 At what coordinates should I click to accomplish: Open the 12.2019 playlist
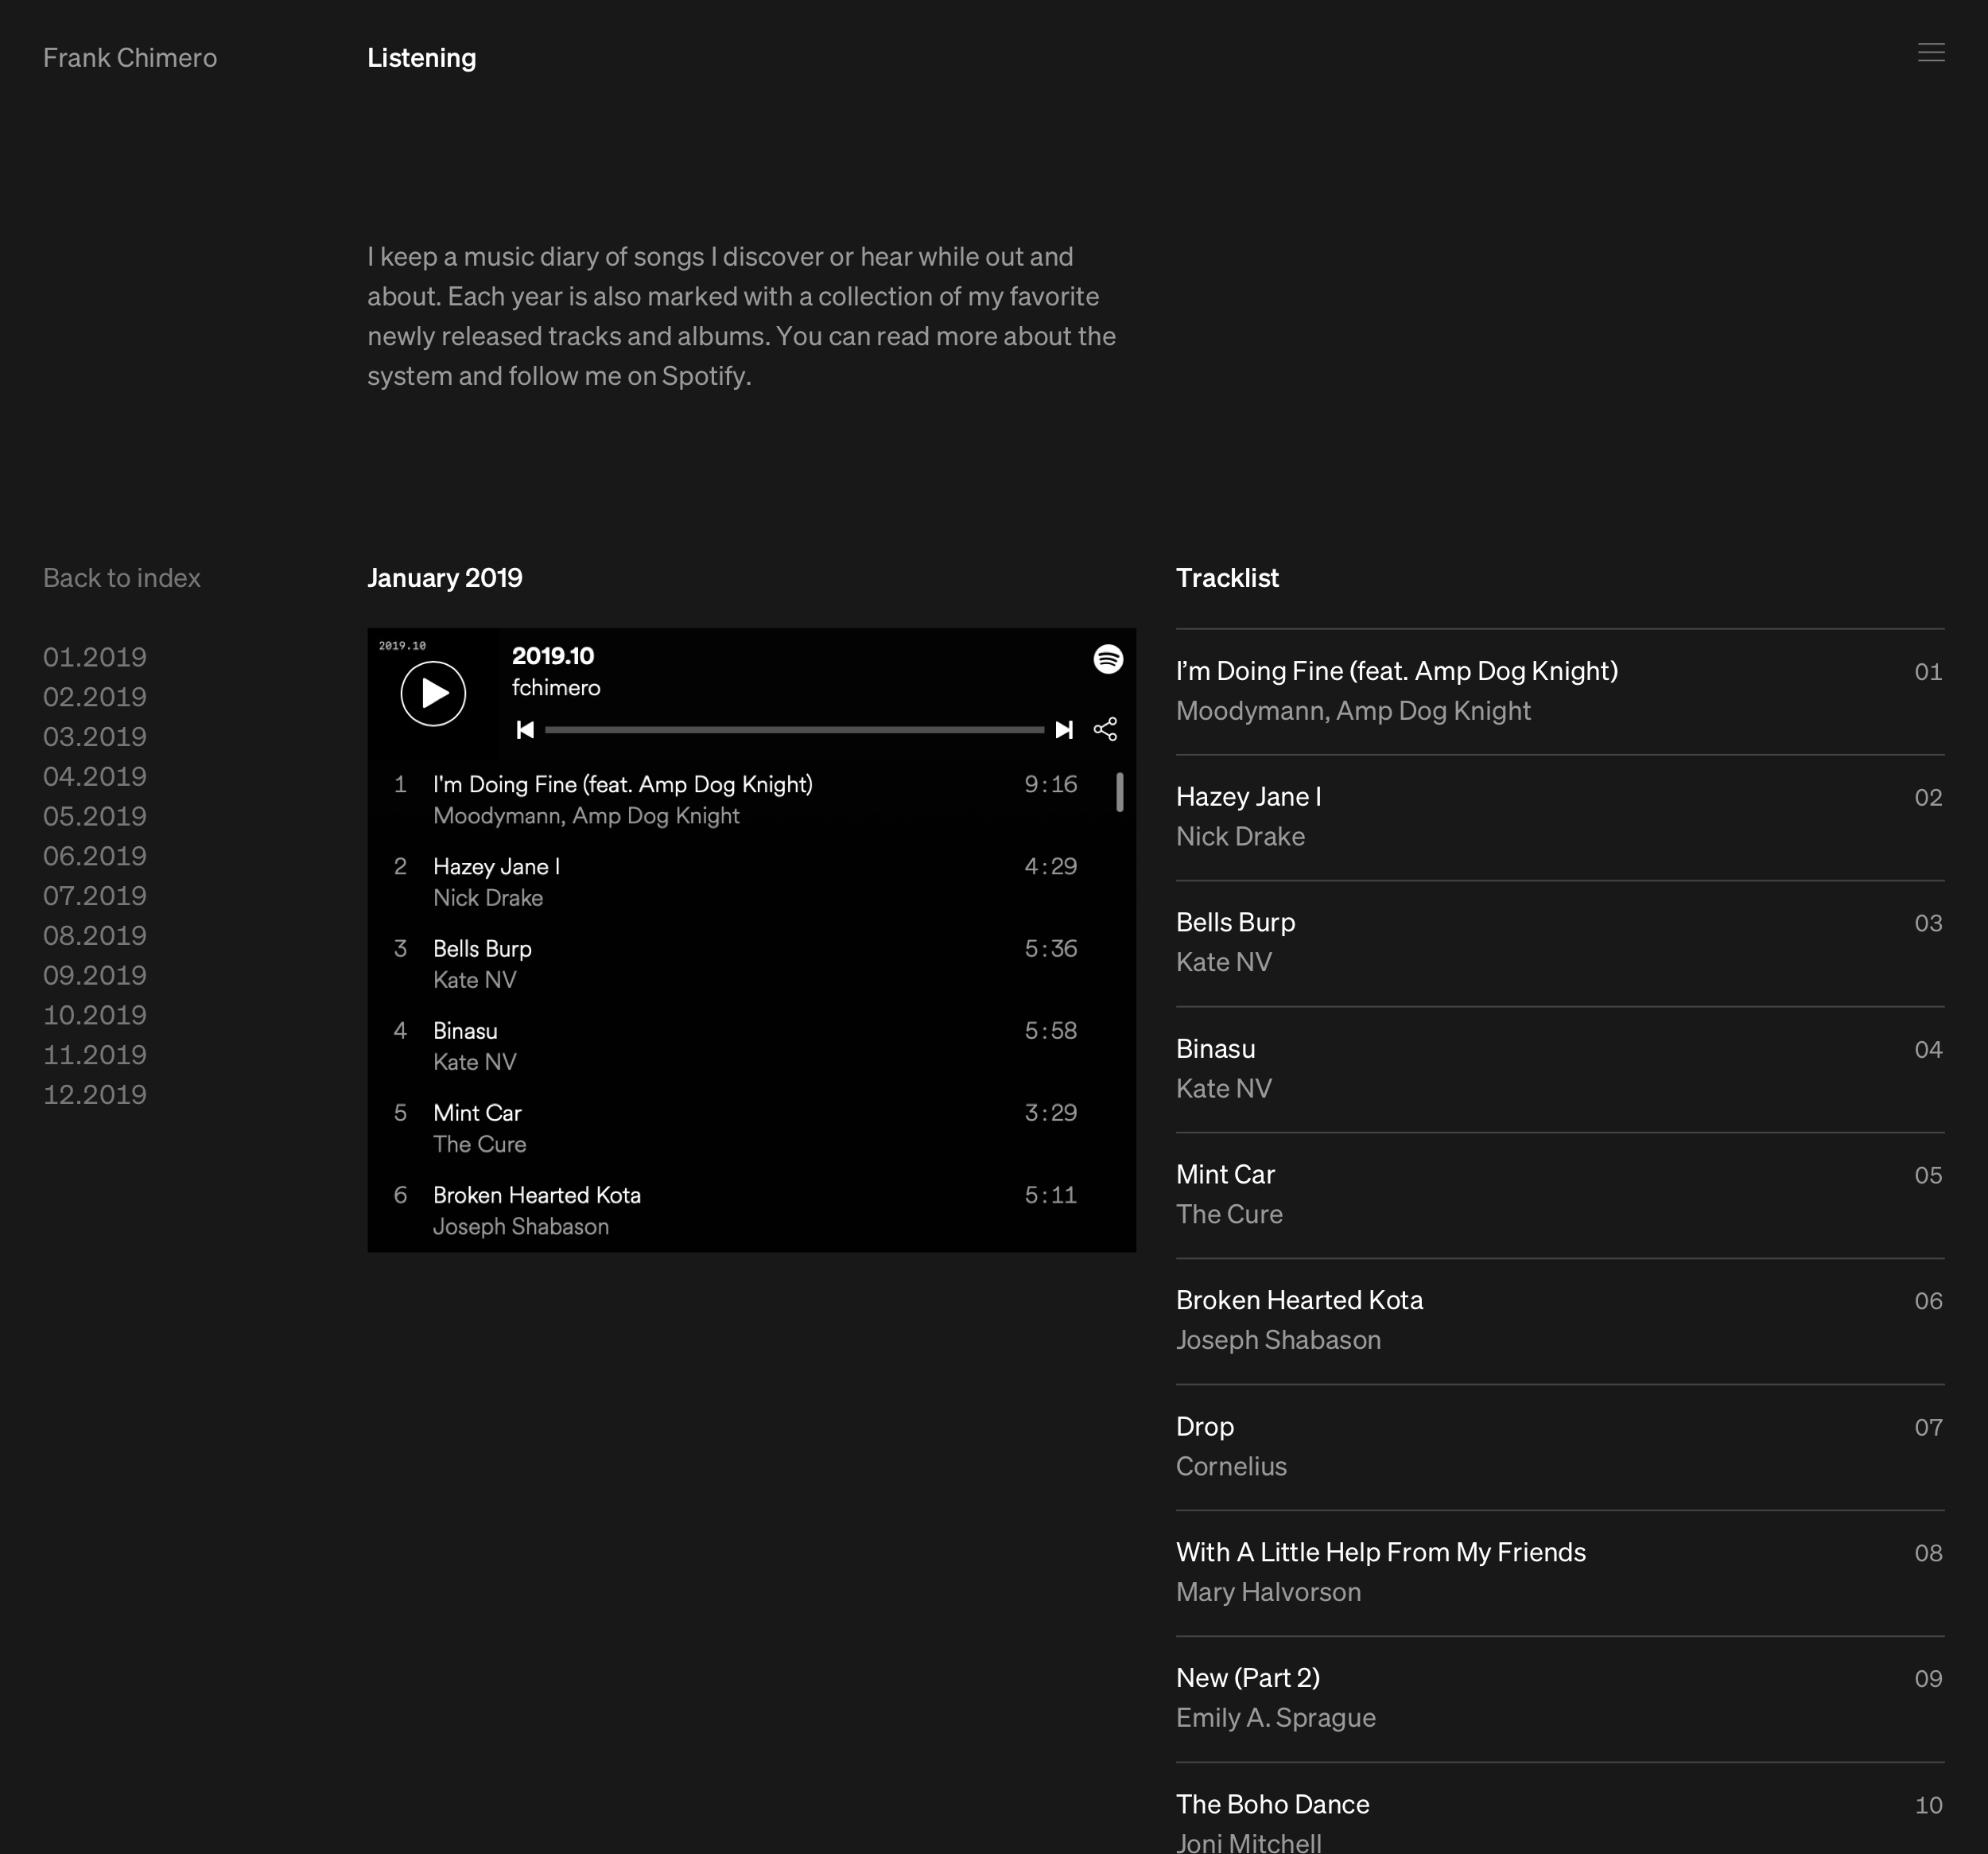click(x=95, y=1094)
